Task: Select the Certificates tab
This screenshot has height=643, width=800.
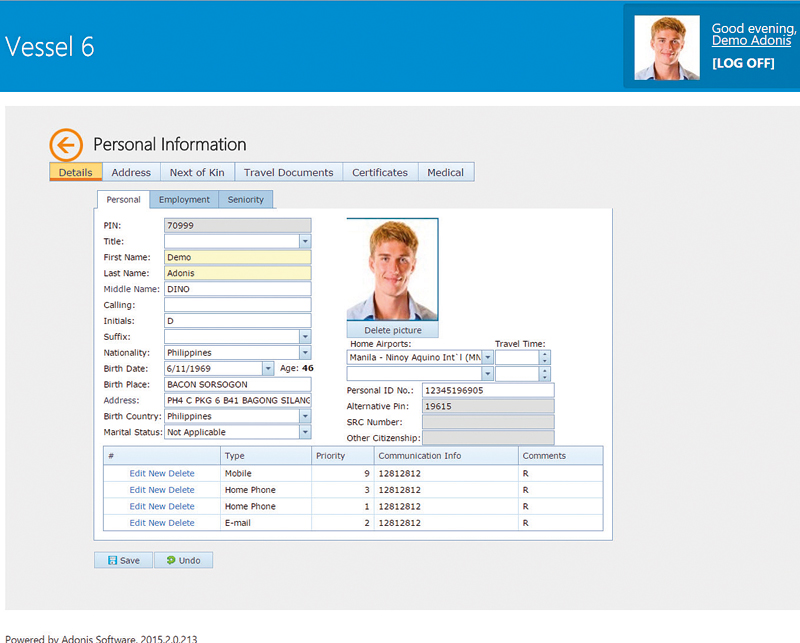Action: [380, 172]
